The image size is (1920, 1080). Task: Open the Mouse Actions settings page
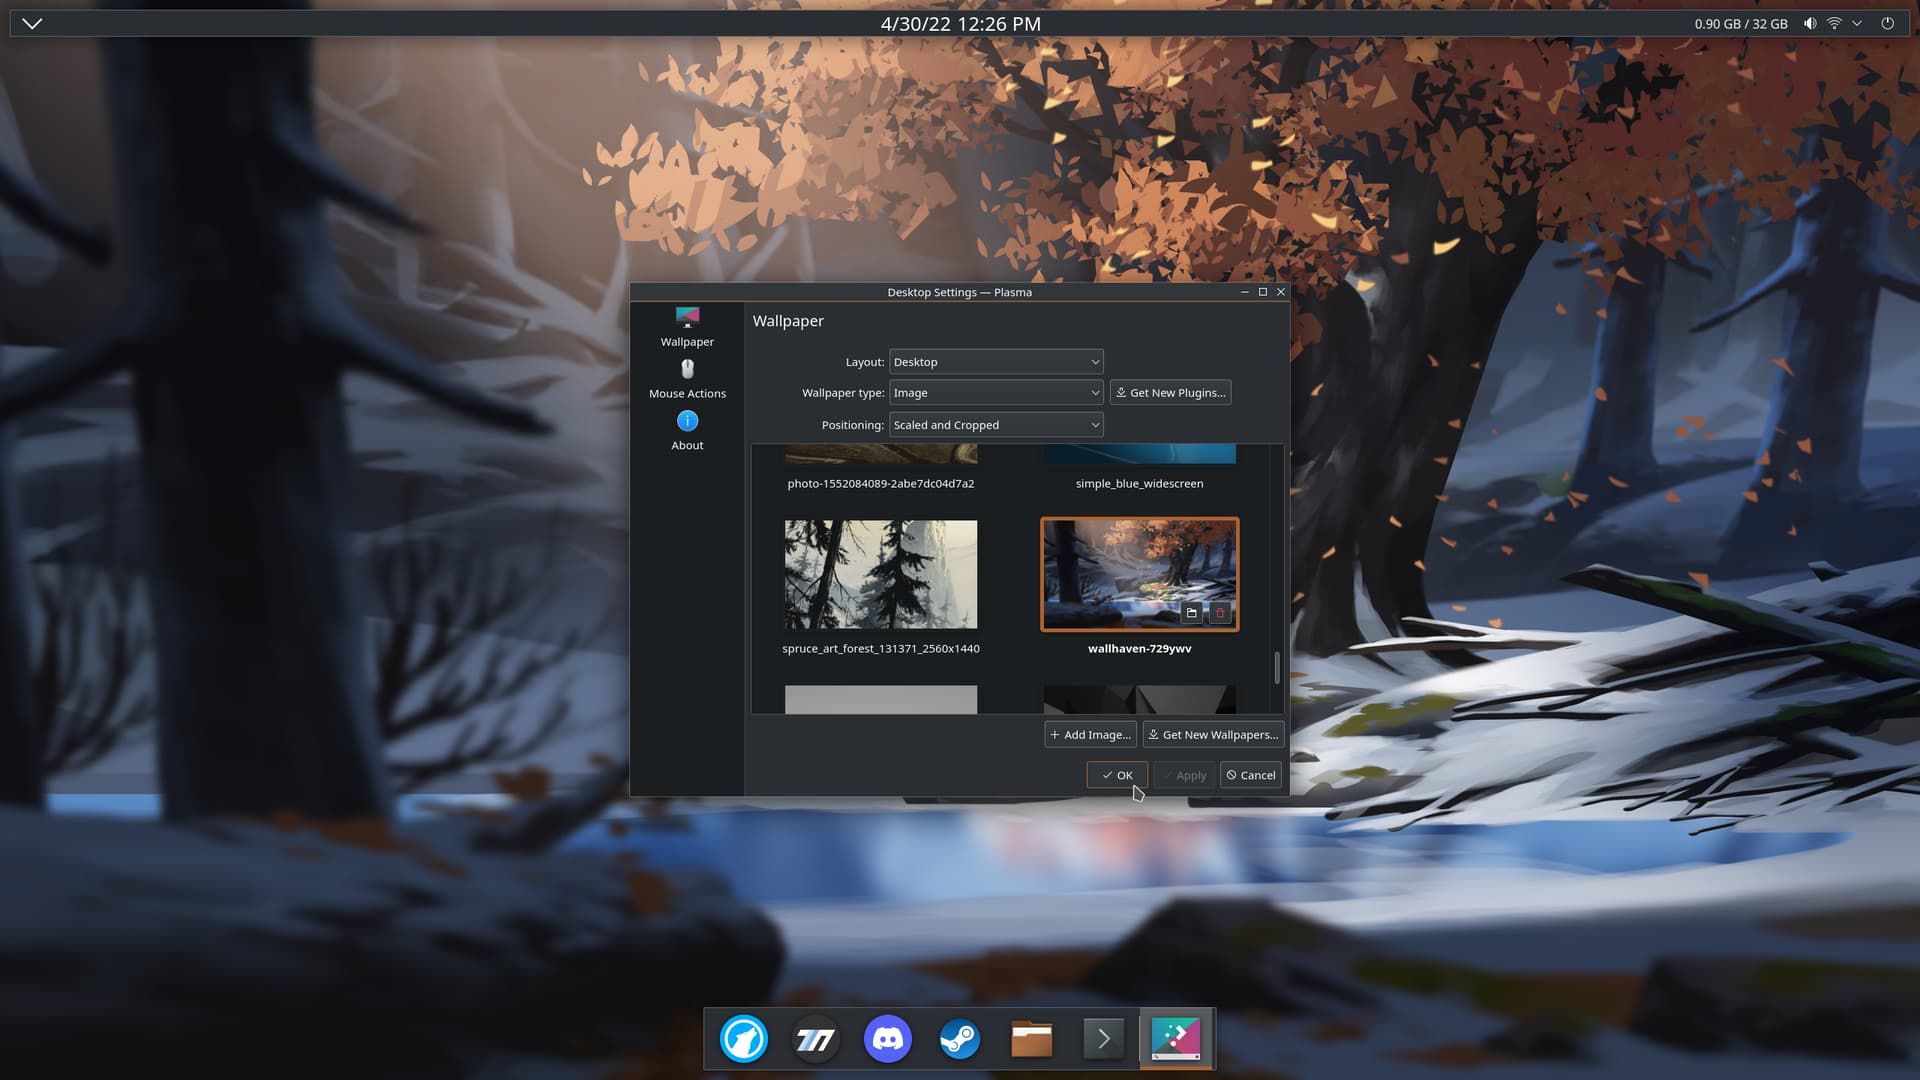pyautogui.click(x=687, y=380)
